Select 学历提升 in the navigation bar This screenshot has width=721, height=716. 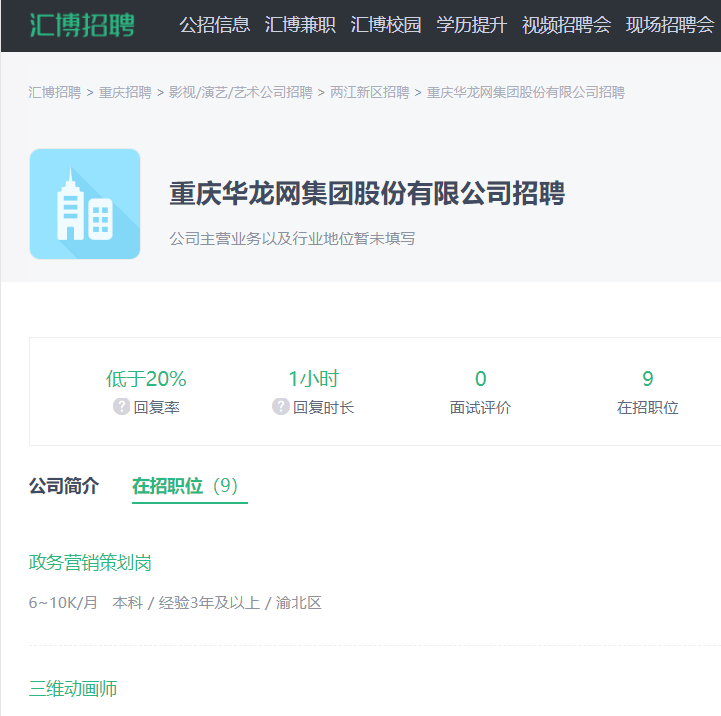coord(471,25)
